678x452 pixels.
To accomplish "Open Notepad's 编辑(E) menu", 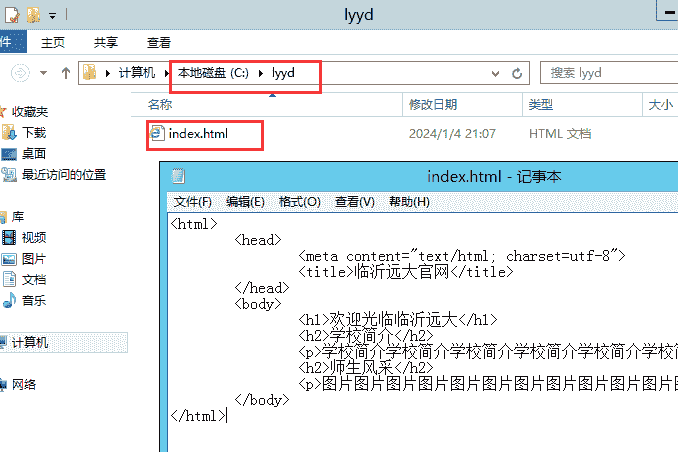I will click(x=245, y=201).
